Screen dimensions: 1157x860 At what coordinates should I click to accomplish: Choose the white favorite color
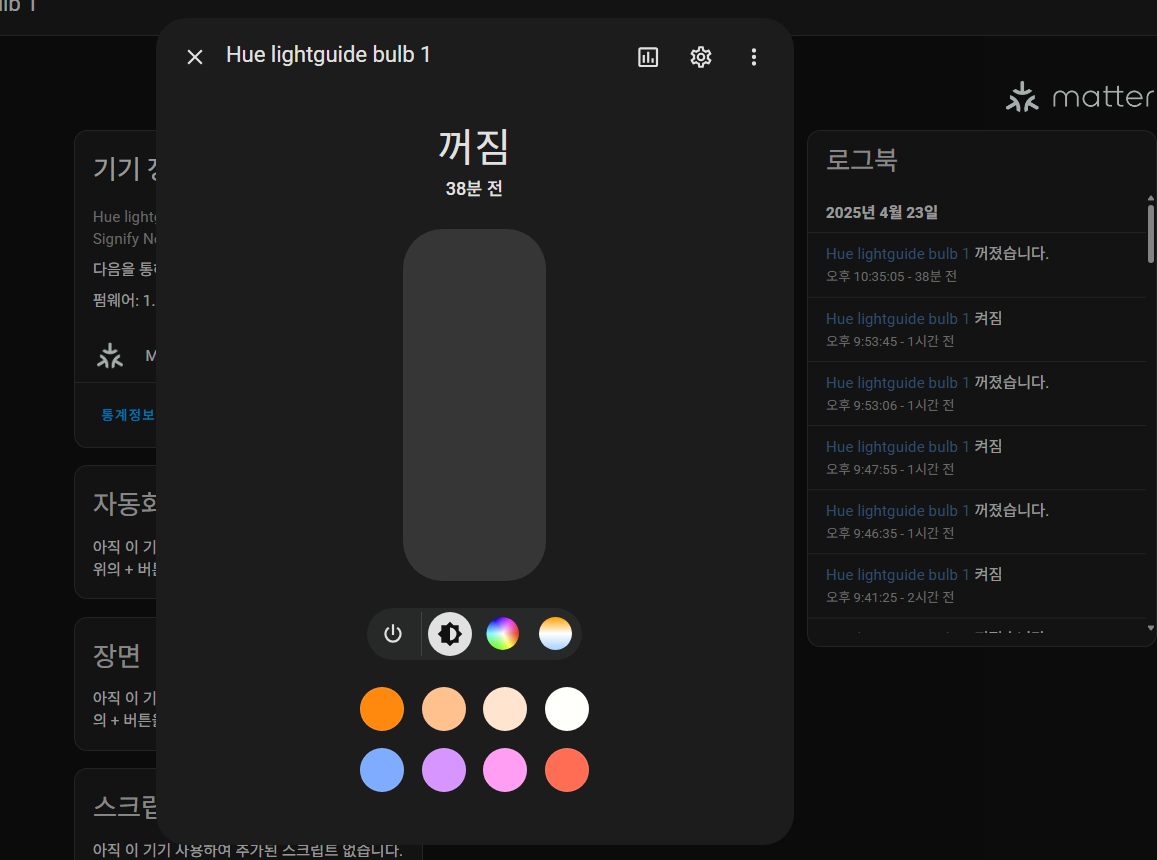(567, 709)
